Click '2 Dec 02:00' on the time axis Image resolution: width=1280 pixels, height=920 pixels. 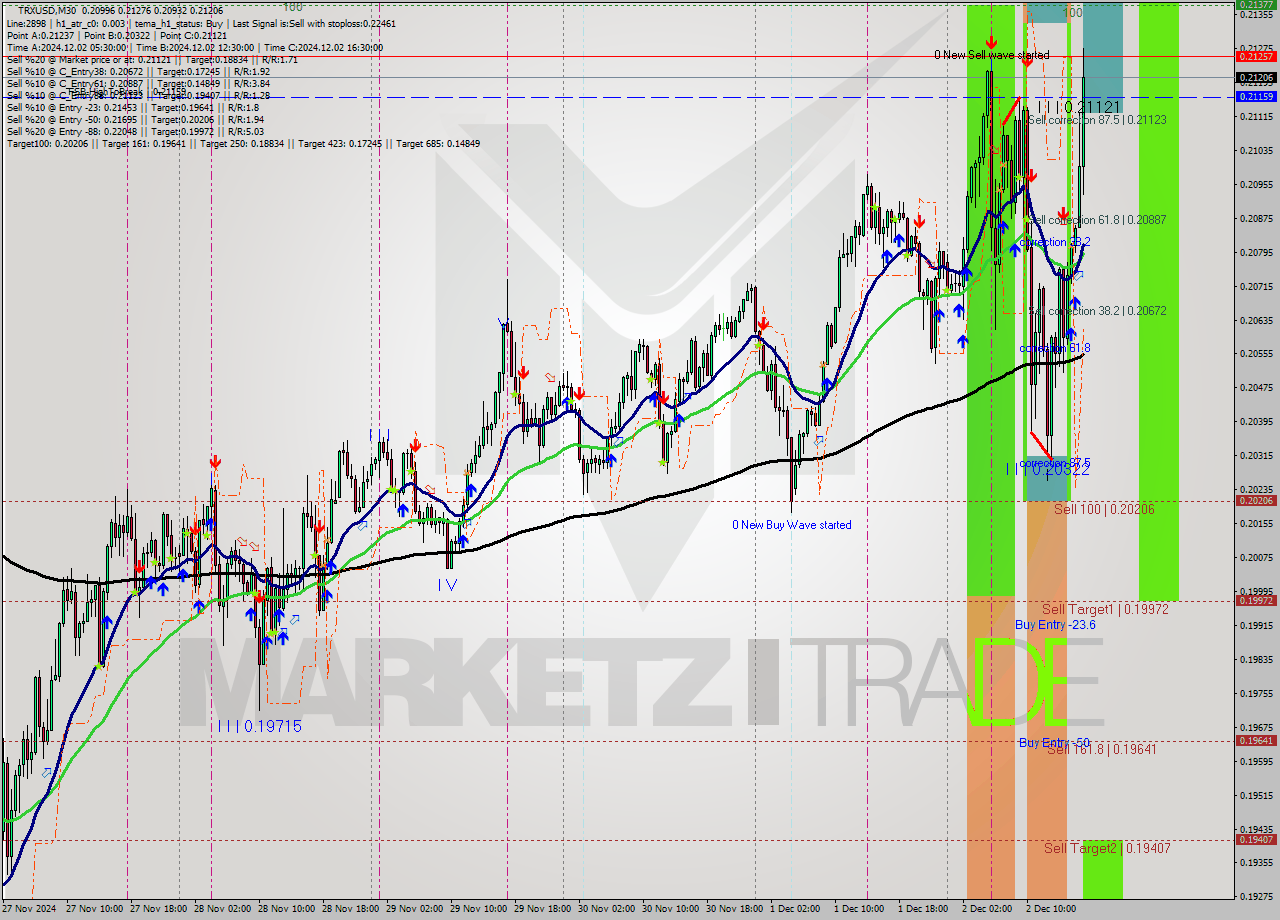coord(987,910)
